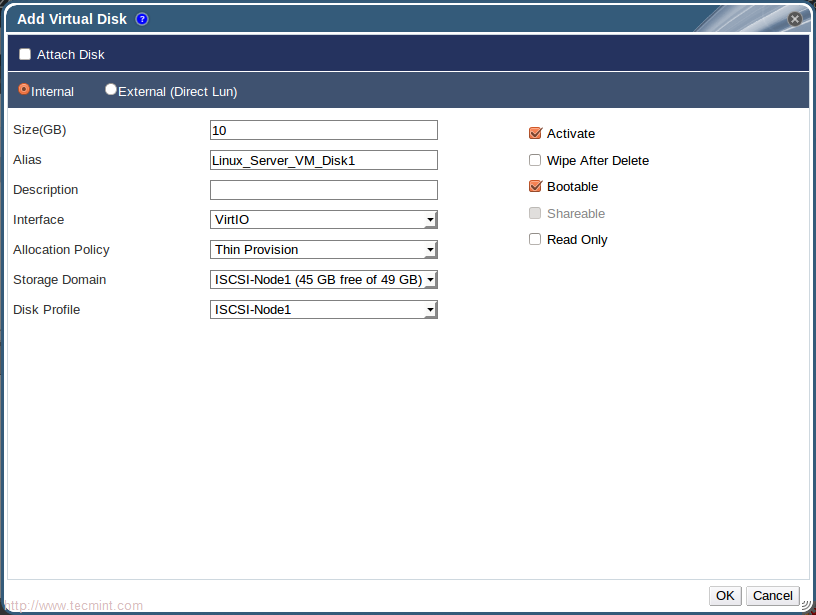Select the Internal disk radio button

click(24, 90)
